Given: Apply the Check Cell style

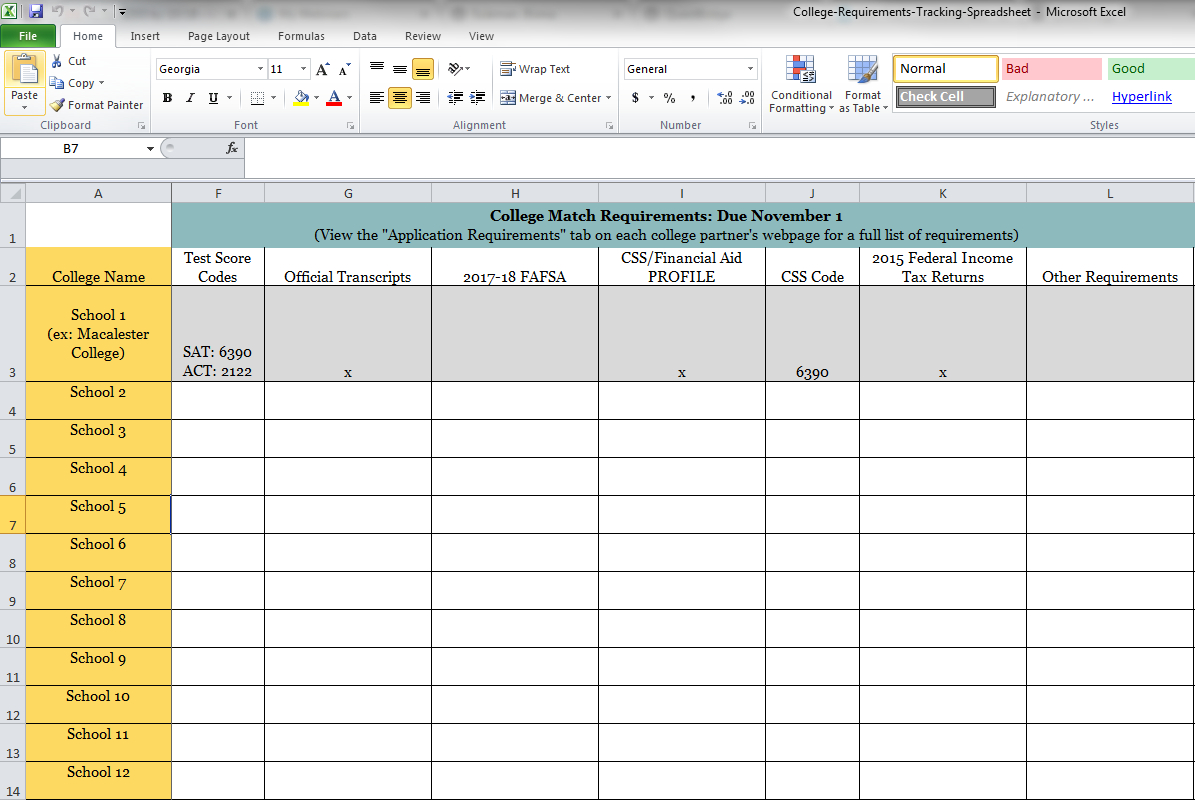Looking at the screenshot, I should (945, 97).
